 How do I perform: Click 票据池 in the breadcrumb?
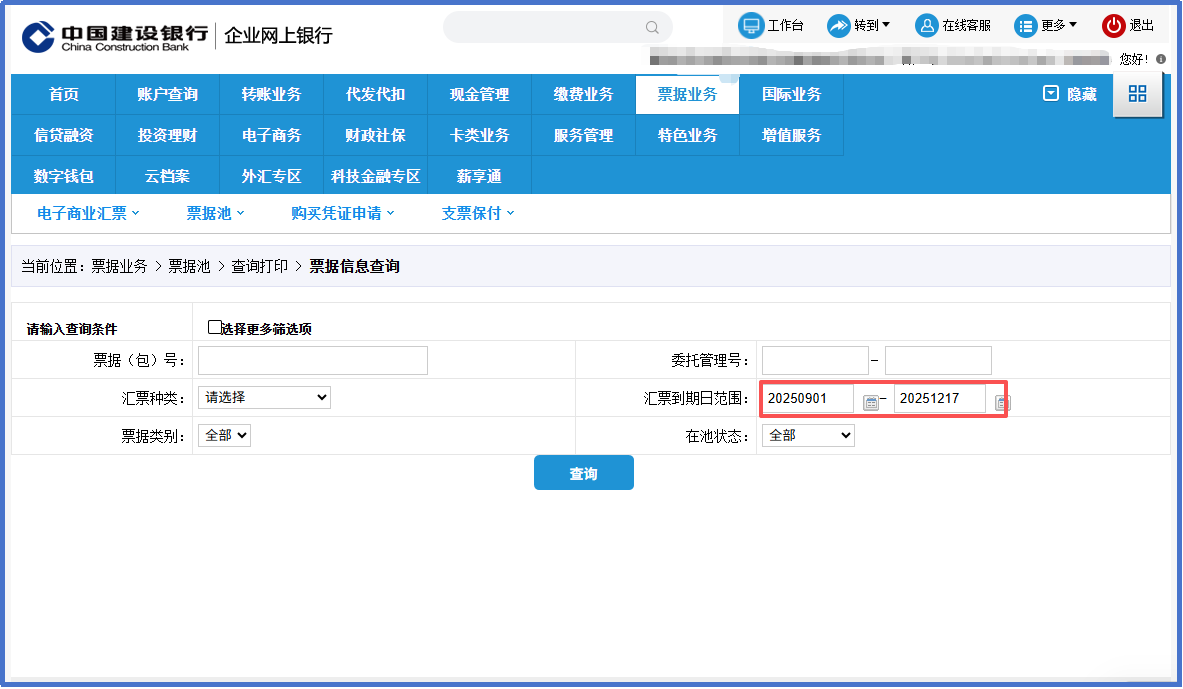189,266
